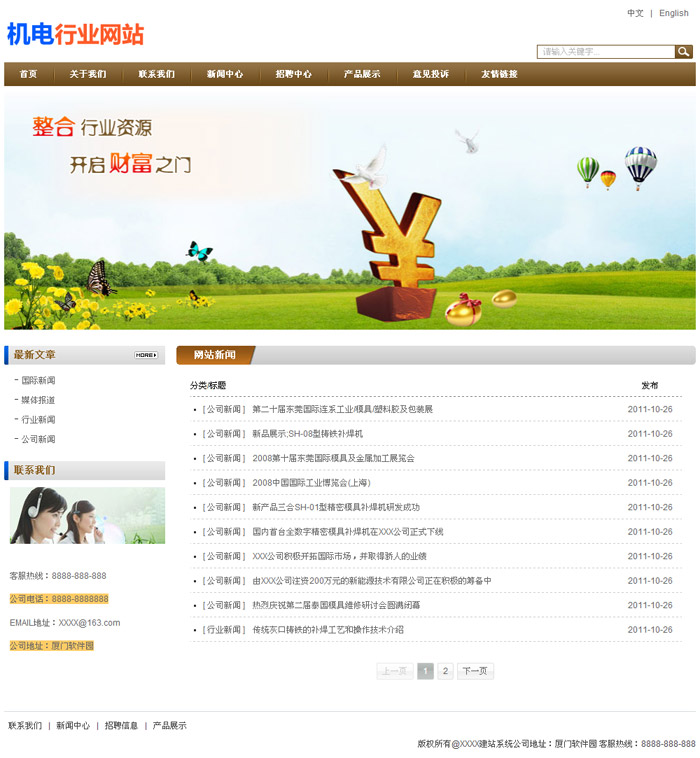Click the search magnifier icon button
The width and height of the screenshot is (700, 758).
pos(684,52)
